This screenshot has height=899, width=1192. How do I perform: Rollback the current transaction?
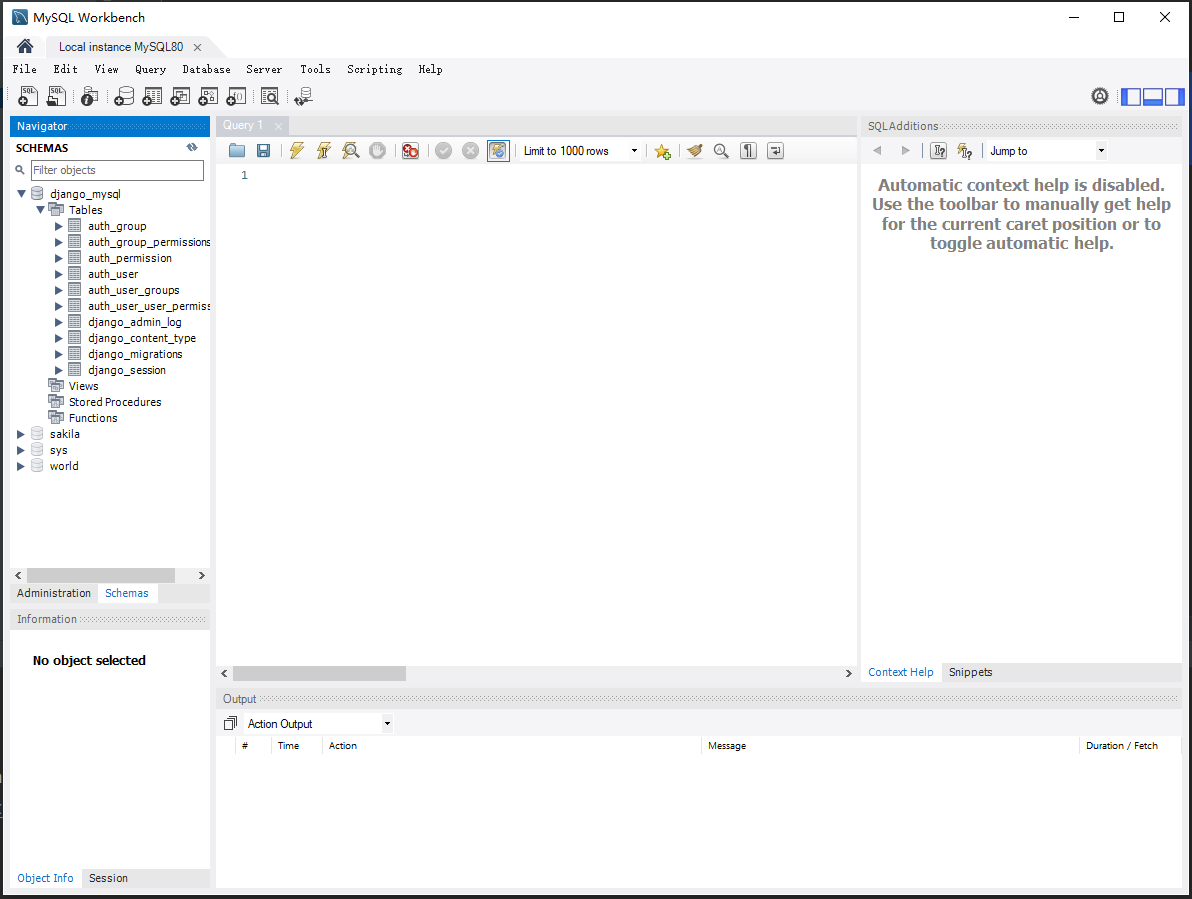coord(471,150)
